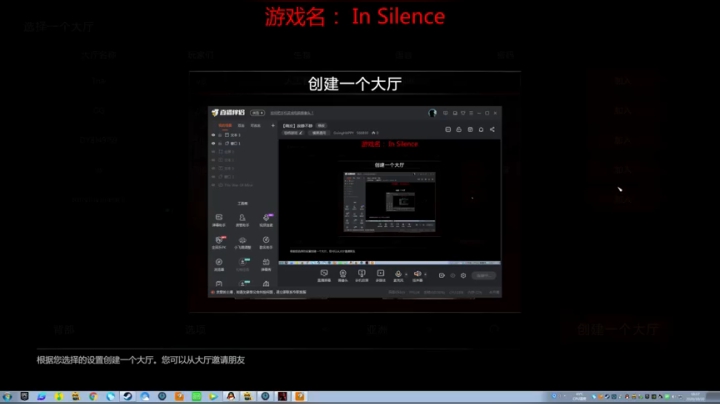Toggle visibility eye of source '窗口 1'
Viewport: 720px width, 404px height.
click(x=213, y=144)
